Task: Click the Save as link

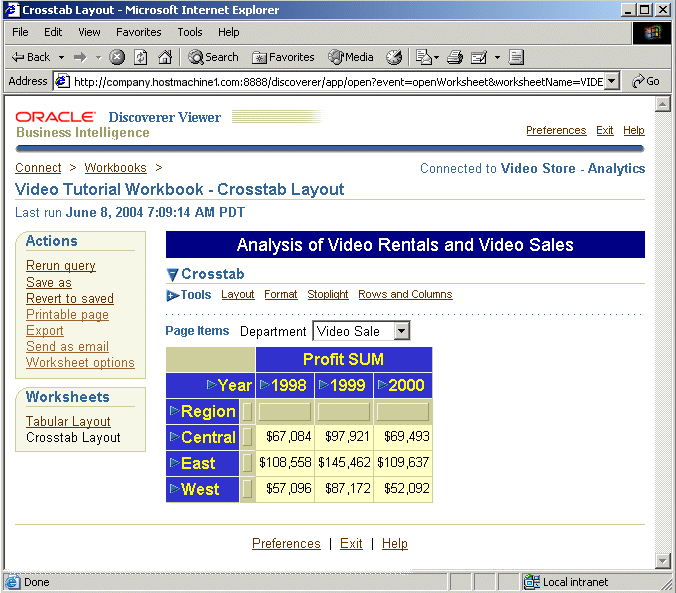Action: [49, 282]
